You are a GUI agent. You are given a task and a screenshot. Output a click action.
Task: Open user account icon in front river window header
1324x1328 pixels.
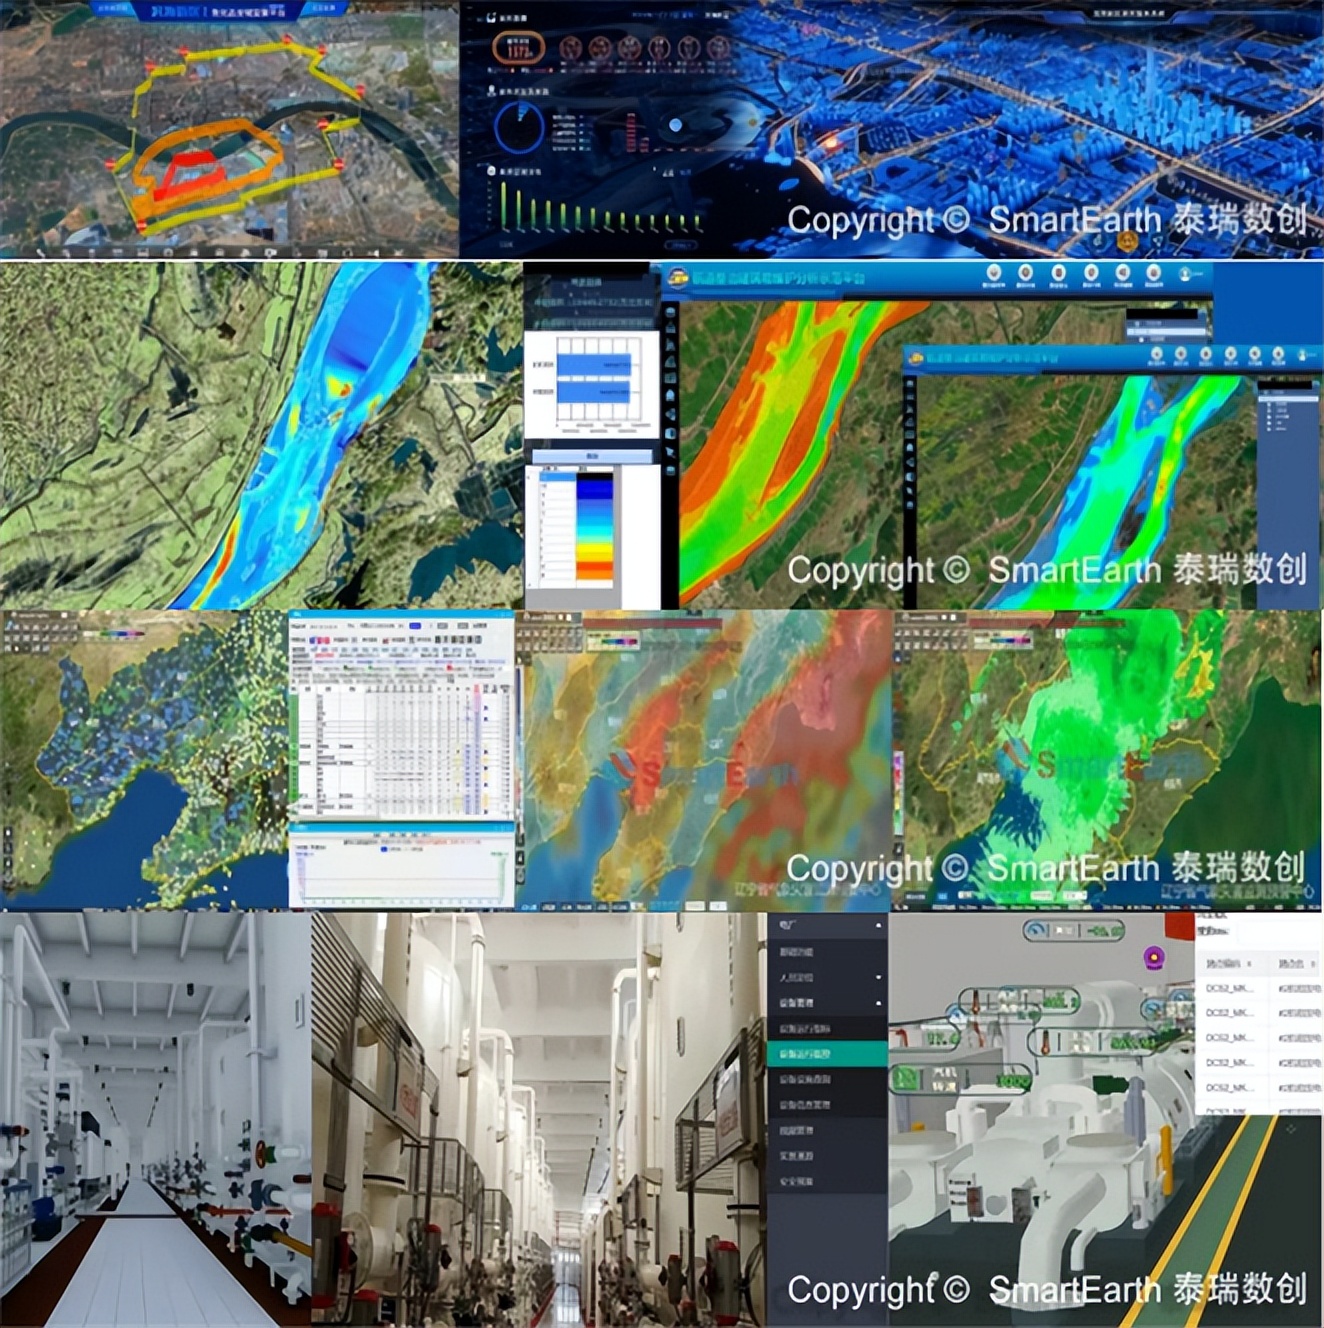click(x=1303, y=354)
